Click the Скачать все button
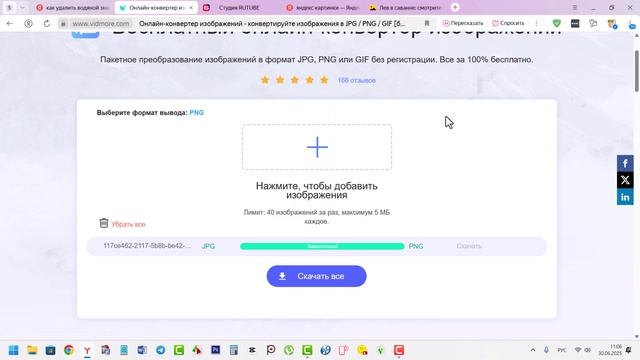This screenshot has width=640, height=360. tap(316, 276)
